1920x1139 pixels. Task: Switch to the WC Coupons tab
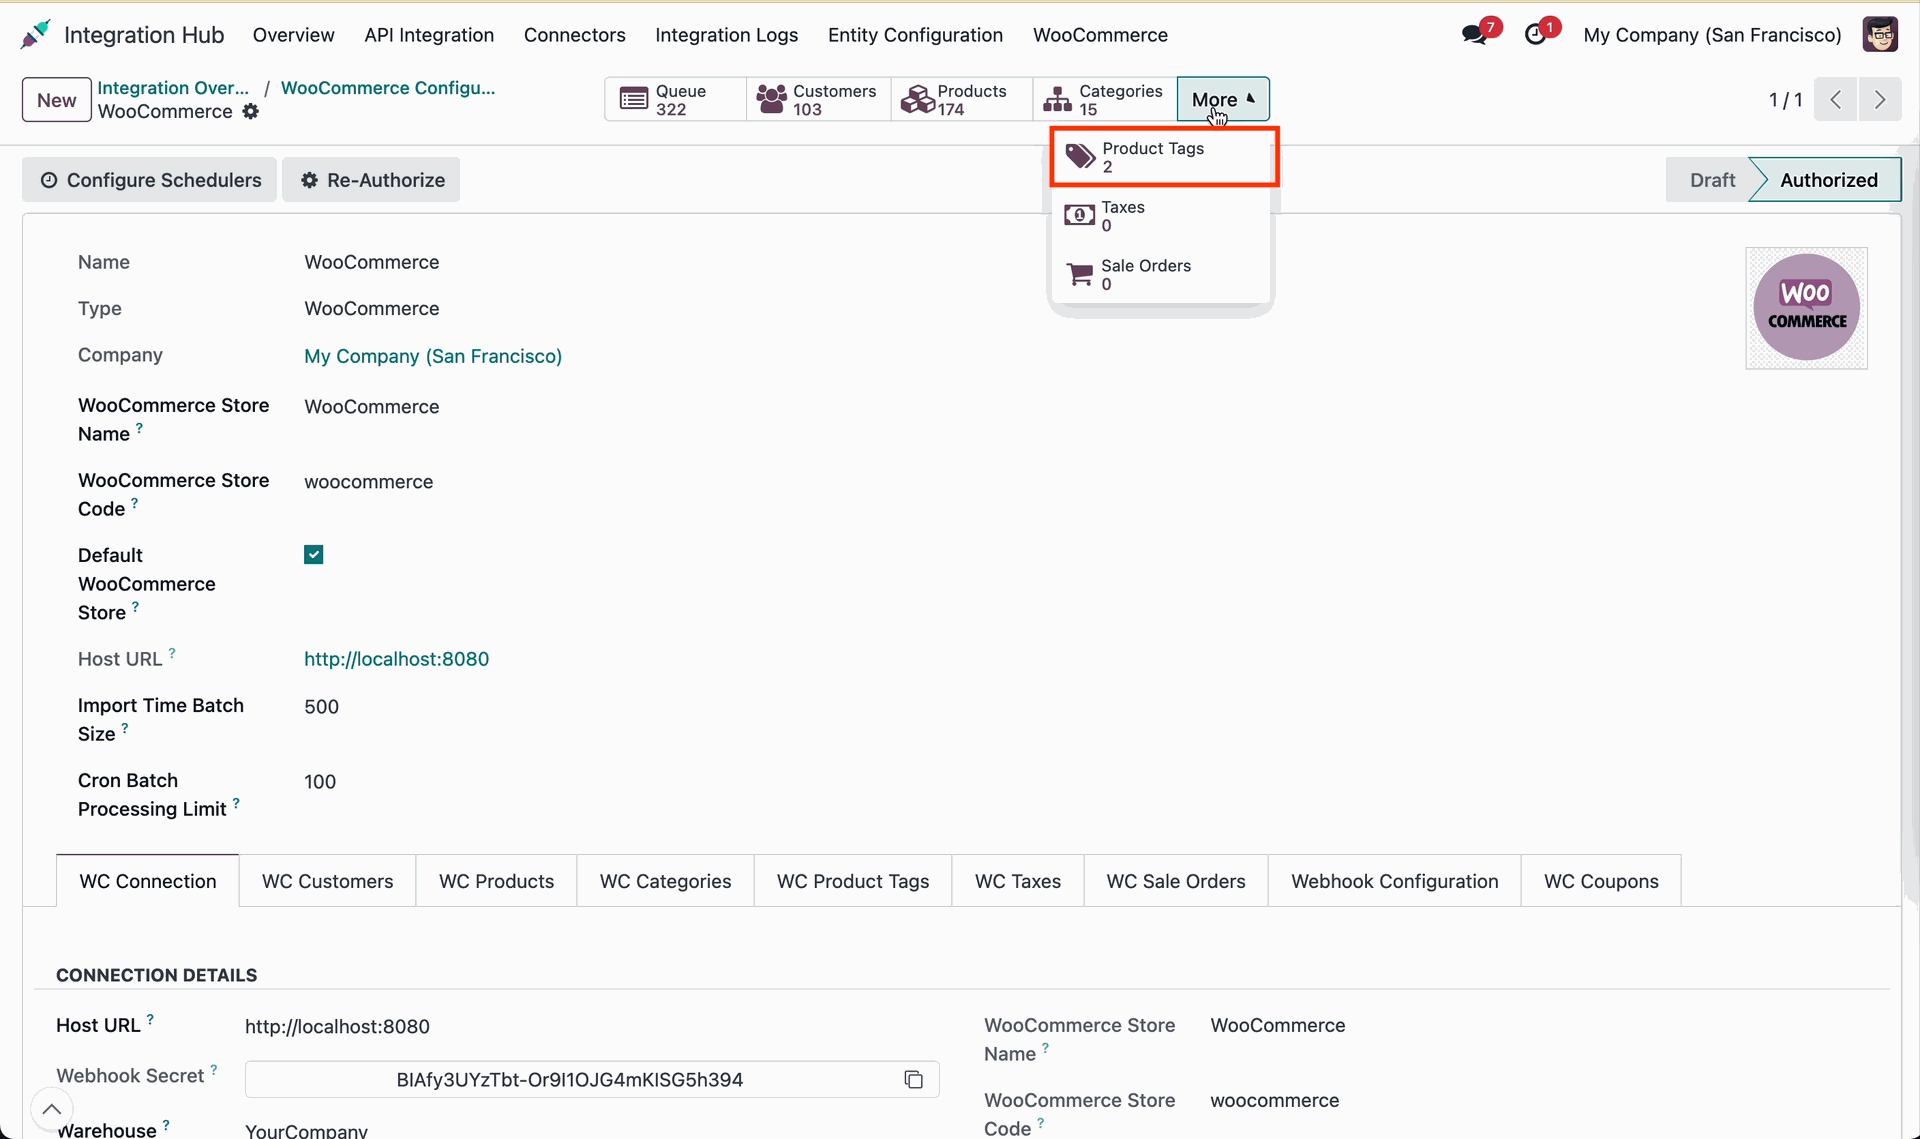pos(1601,881)
